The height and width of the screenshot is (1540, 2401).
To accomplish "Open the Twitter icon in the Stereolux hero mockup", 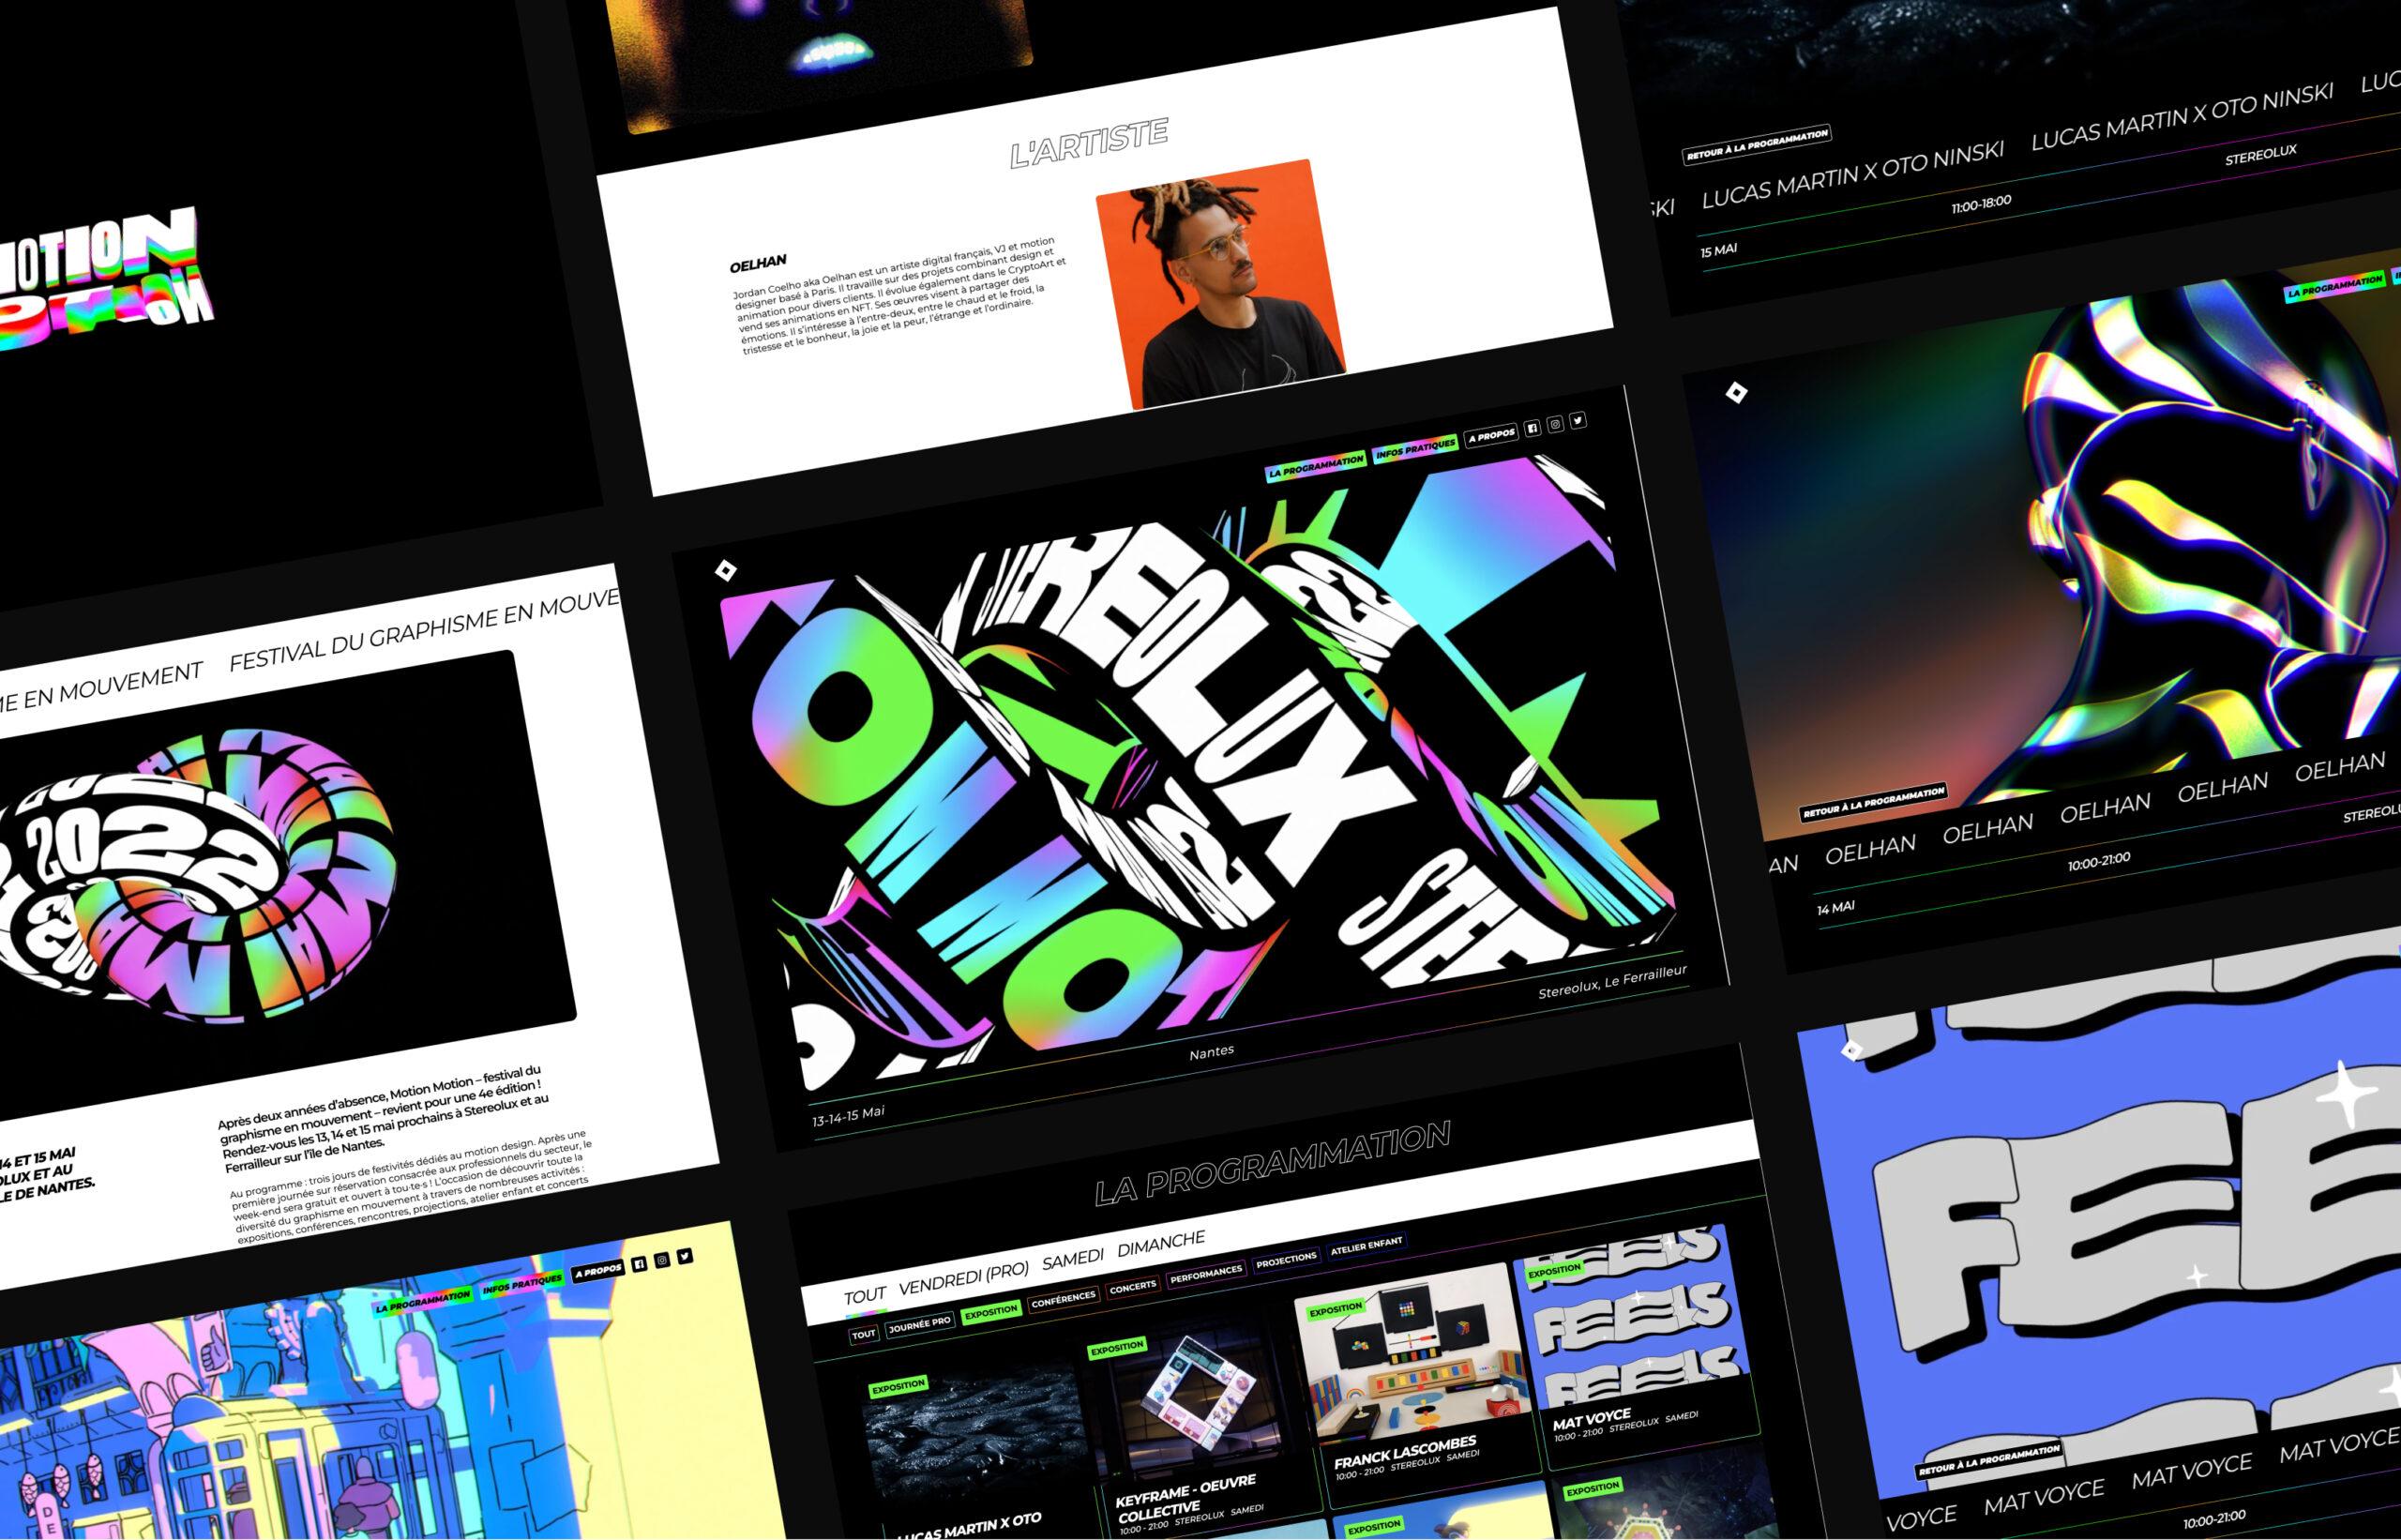I will click(1578, 420).
